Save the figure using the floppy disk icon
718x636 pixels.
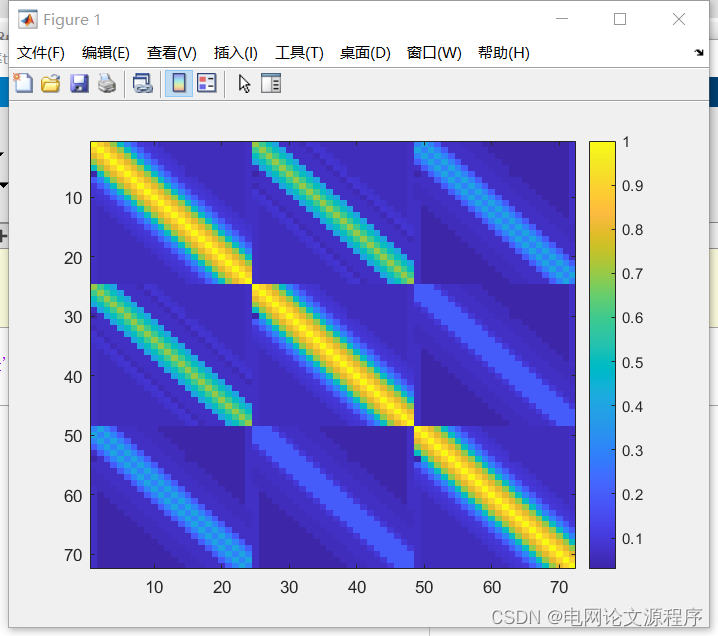coord(79,83)
